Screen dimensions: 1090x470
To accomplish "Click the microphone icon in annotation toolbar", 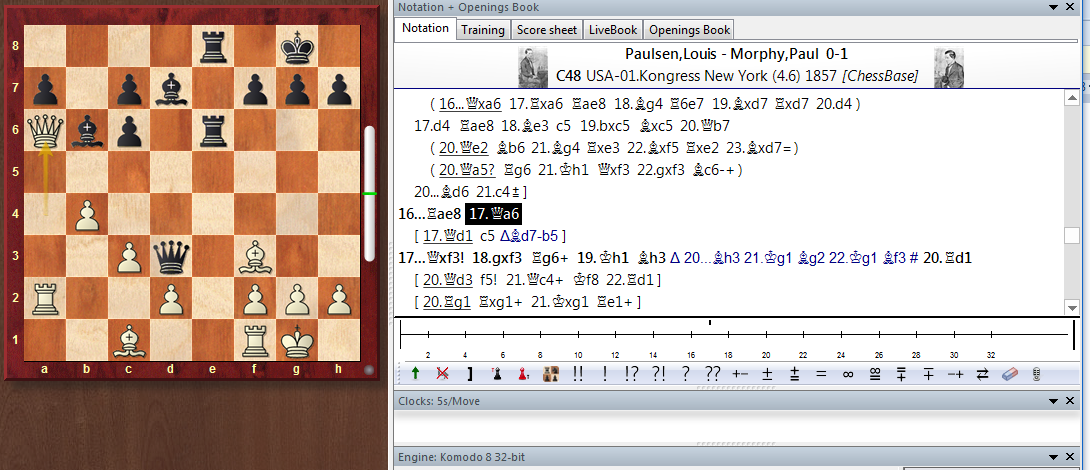I will (x=1036, y=373).
